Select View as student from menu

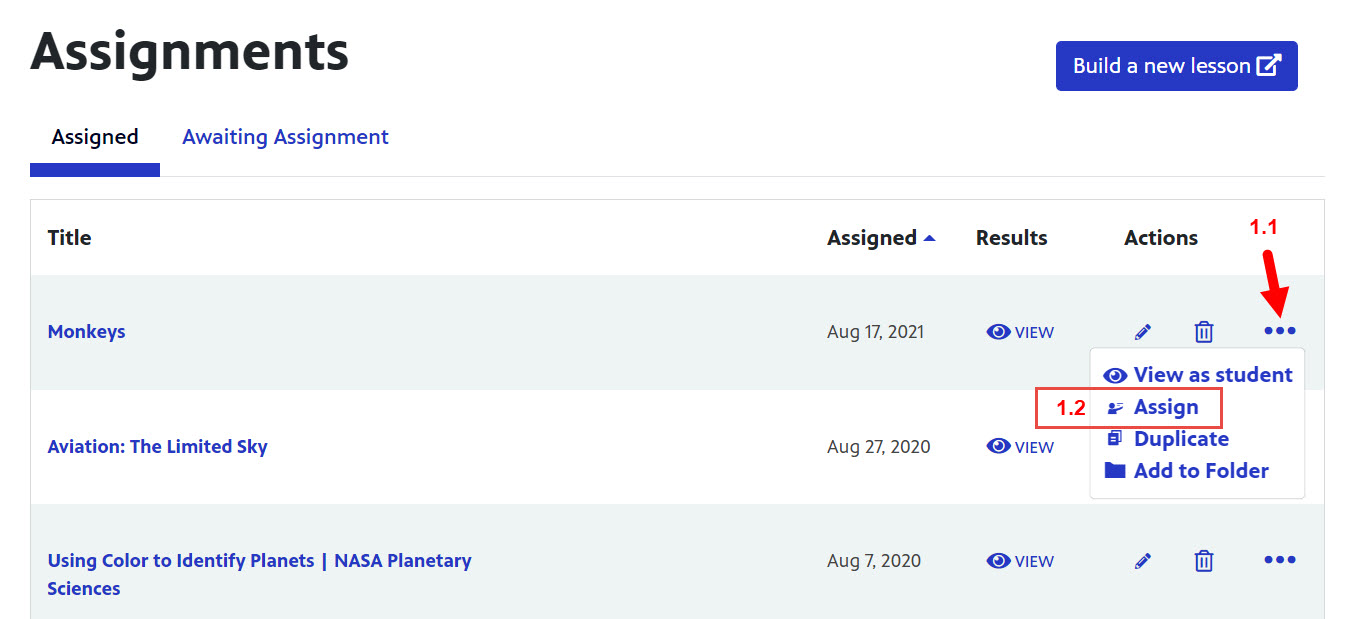click(x=1197, y=375)
